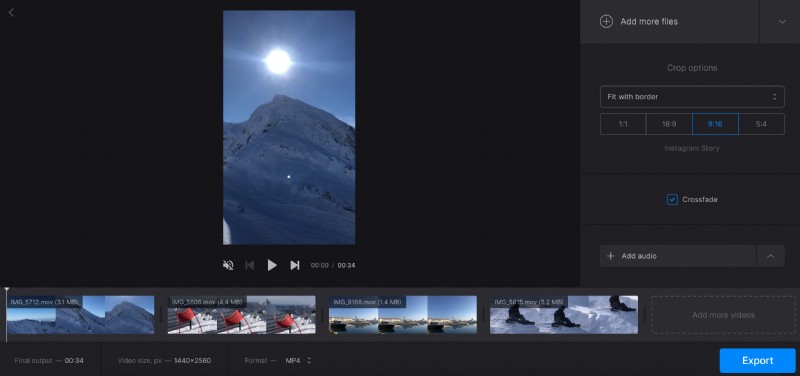Click the plus circle icon for adding files
The width and height of the screenshot is (800, 376).
(606, 21)
